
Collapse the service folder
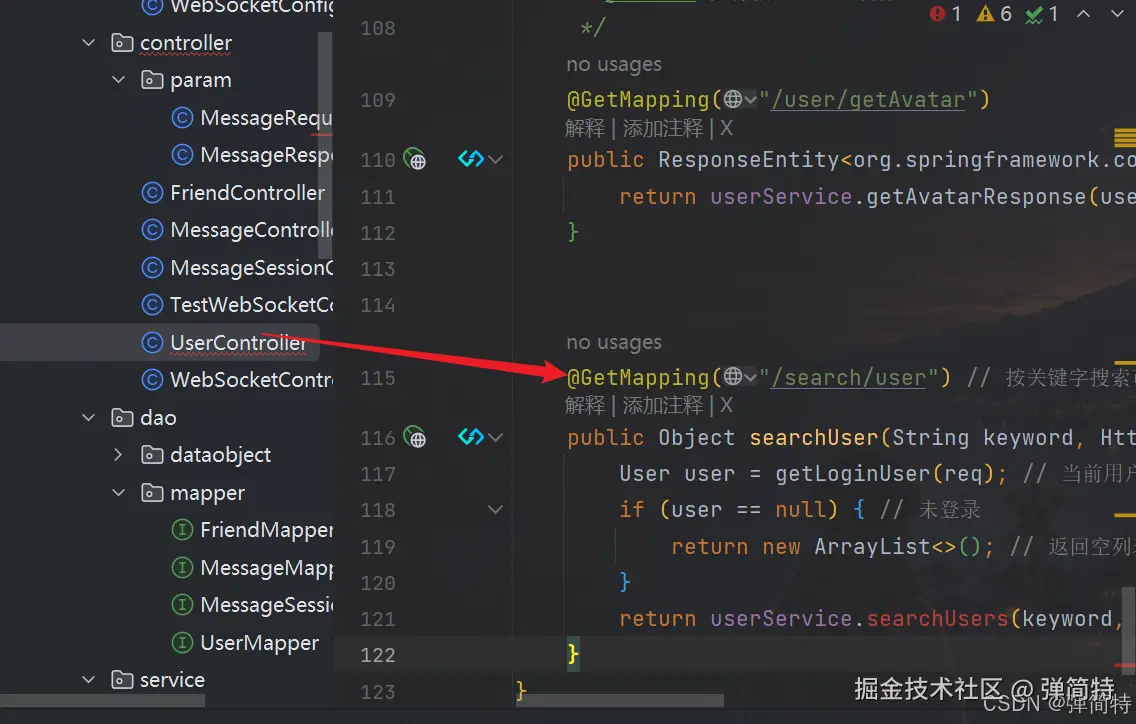[x=88, y=680]
